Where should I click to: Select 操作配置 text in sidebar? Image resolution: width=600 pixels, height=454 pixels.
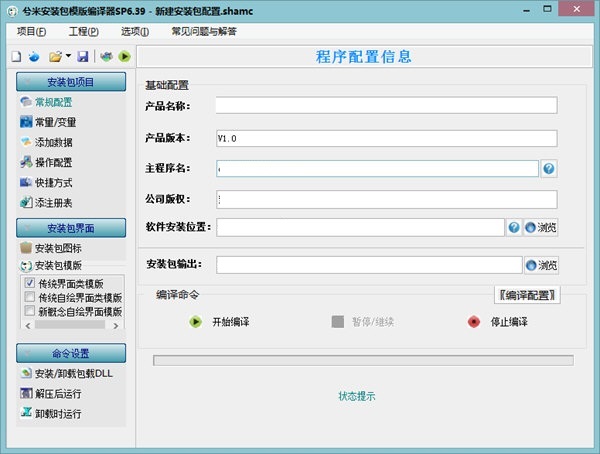click(54, 162)
